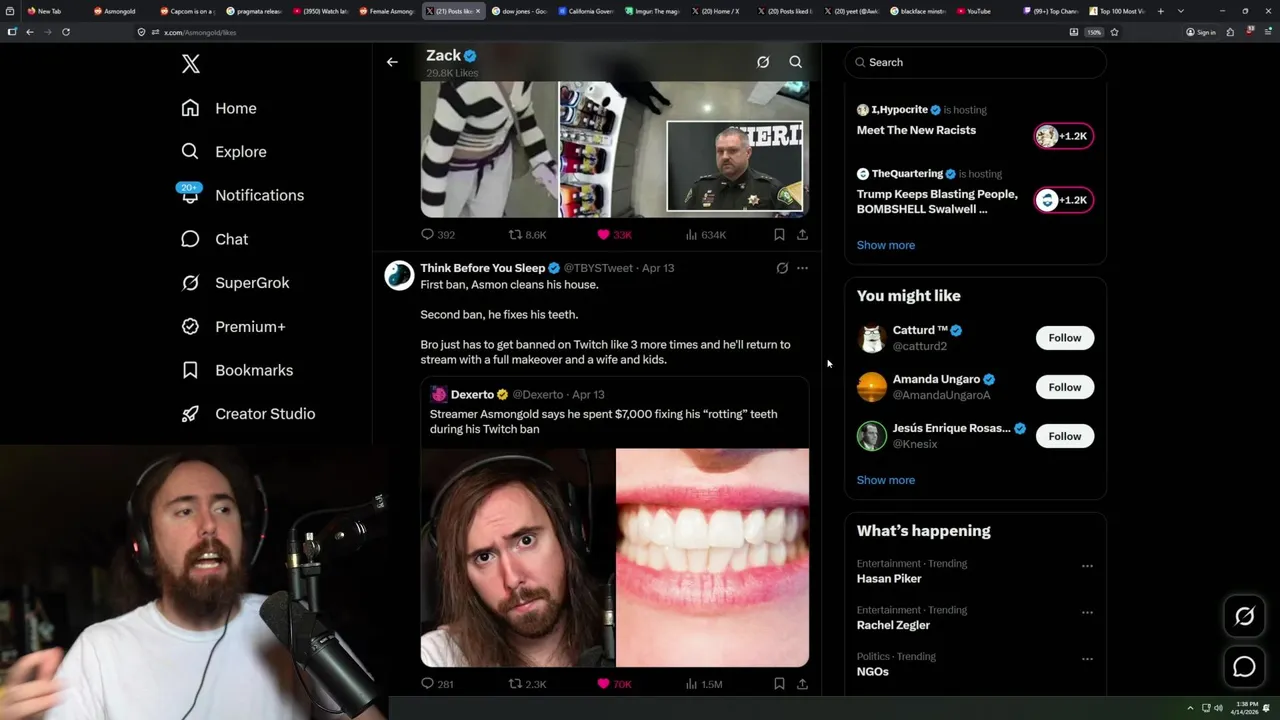Click the X logo in sidebar
1280x720 pixels.
[x=191, y=64]
